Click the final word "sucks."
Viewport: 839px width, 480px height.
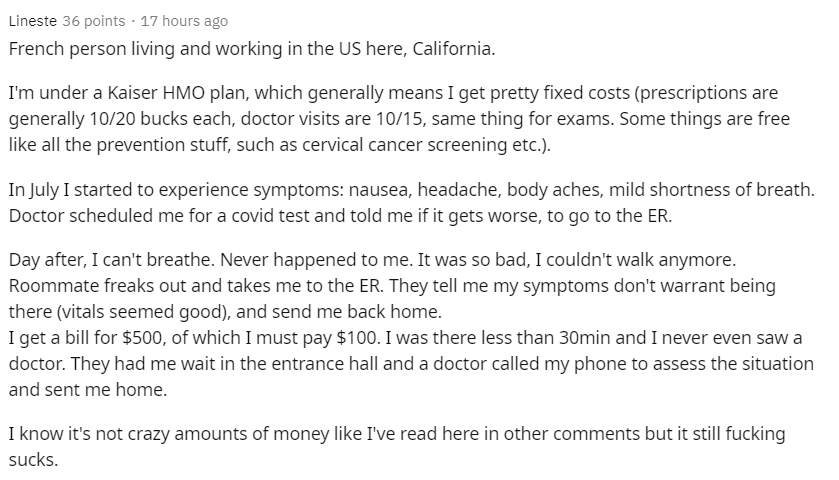32,458
